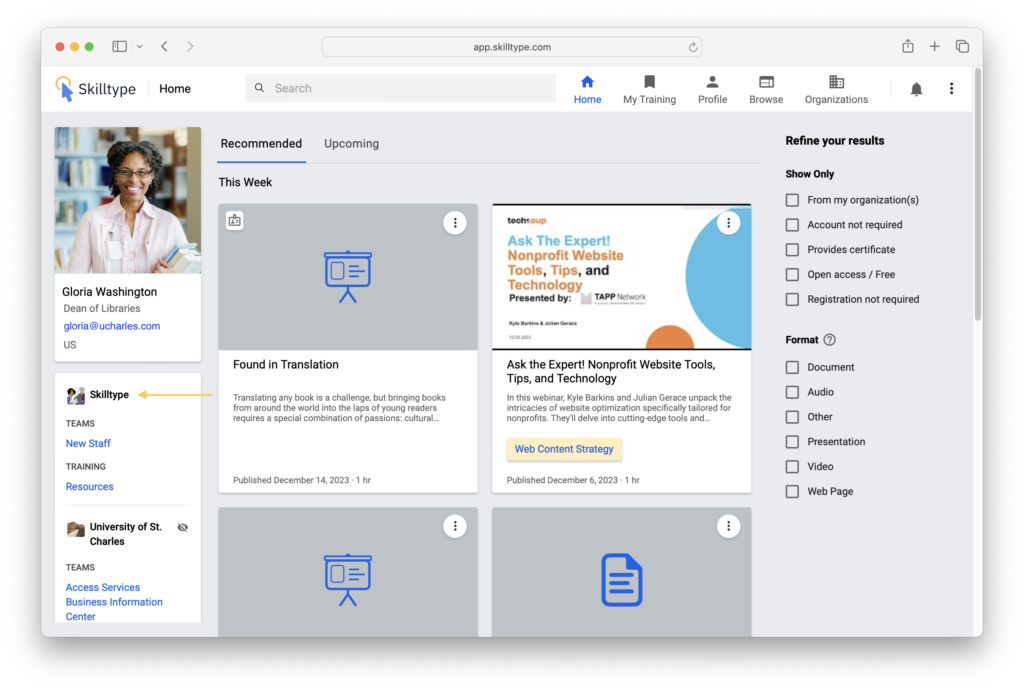1024x691 pixels.
Task: Open the notifications bell icon
Action: [x=916, y=89]
